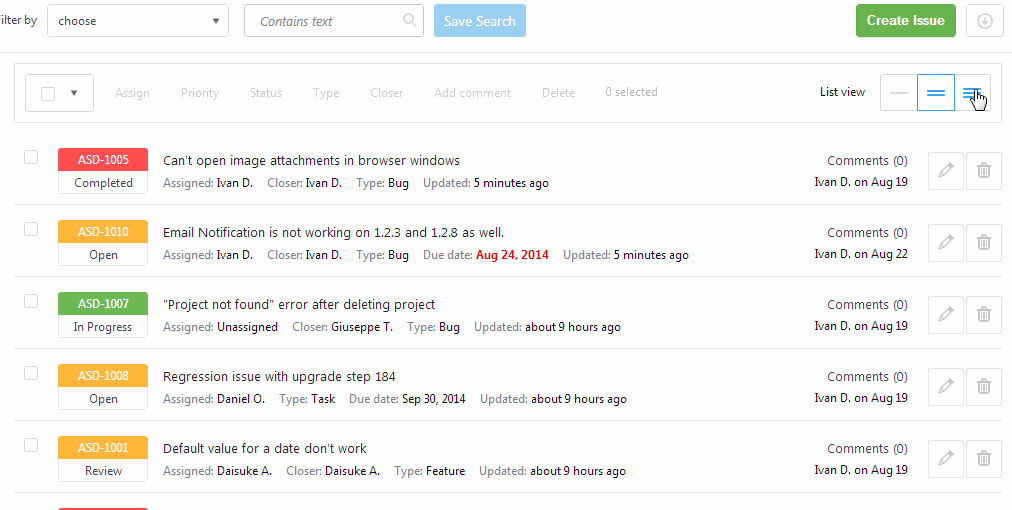The height and width of the screenshot is (510, 1012).
Task: Open issue Email Notification is not working
Action: click(333, 232)
